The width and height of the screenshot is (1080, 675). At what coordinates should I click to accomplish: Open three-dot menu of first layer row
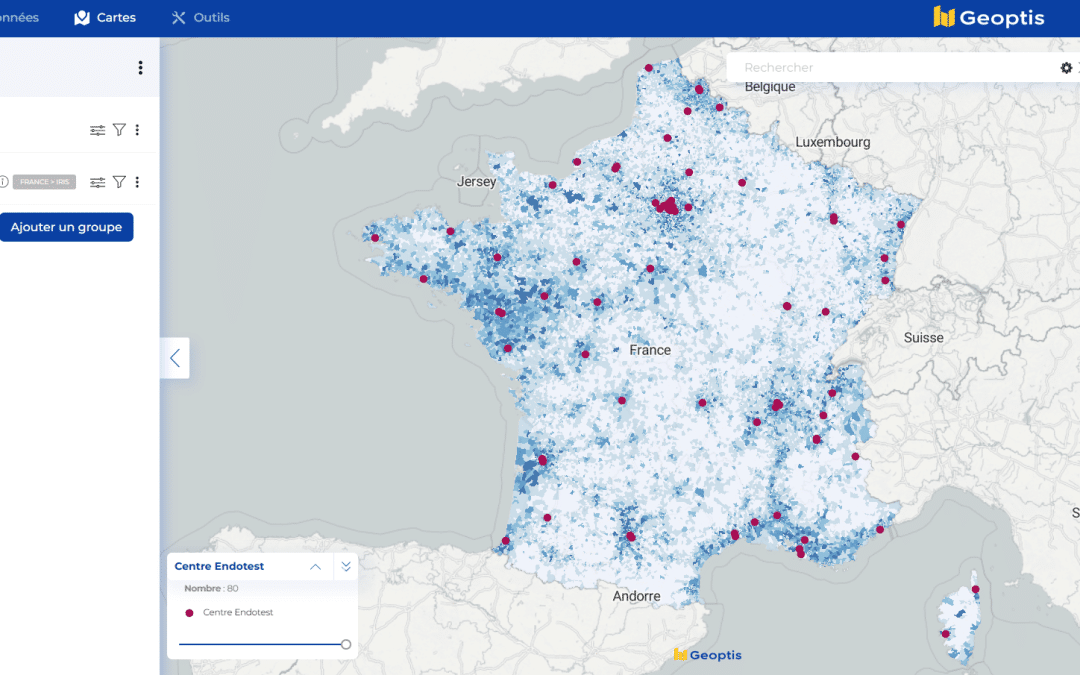coord(137,129)
